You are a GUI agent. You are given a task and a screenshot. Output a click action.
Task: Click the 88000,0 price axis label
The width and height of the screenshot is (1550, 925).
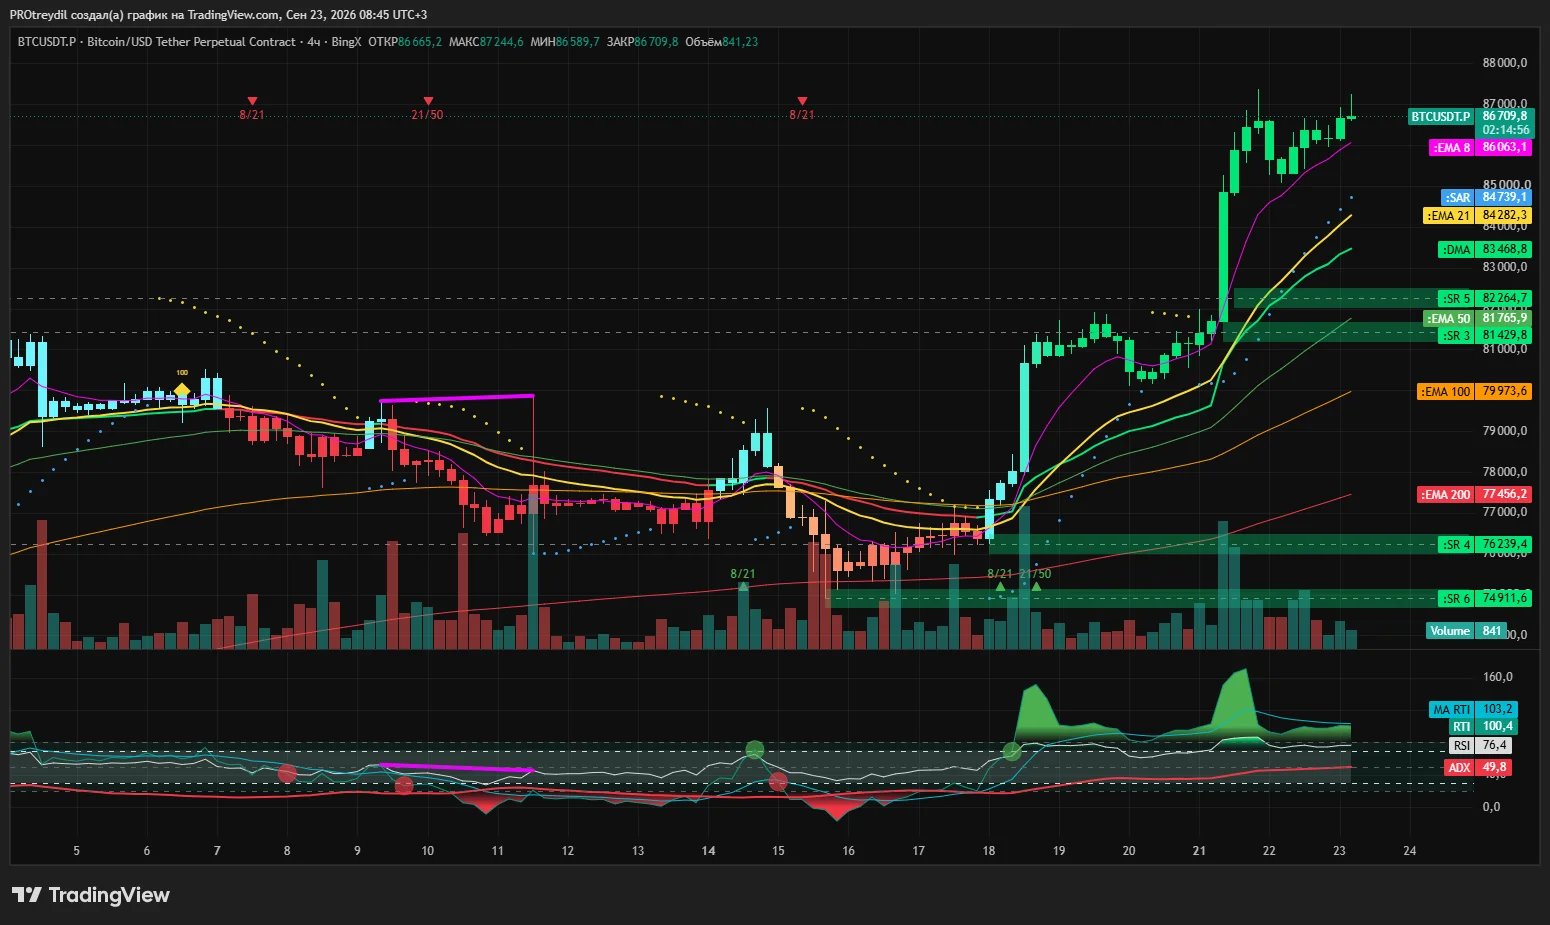tap(1505, 63)
